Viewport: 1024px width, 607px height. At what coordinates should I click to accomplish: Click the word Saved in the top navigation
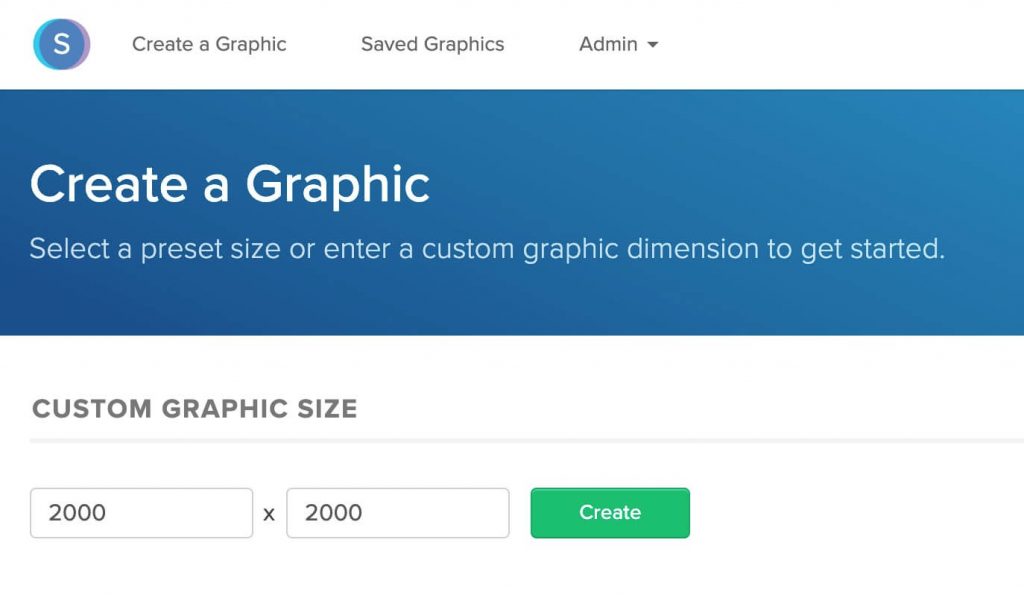(389, 44)
